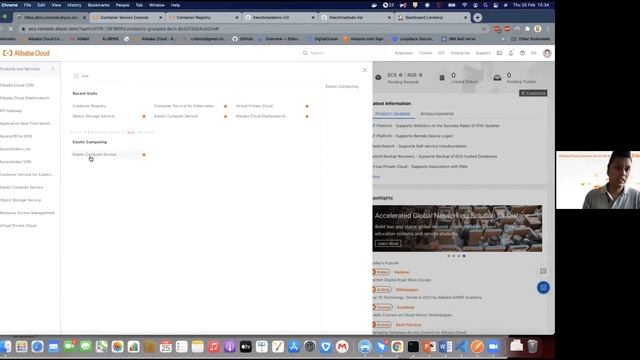Open the EN language dropdown

[533, 53]
